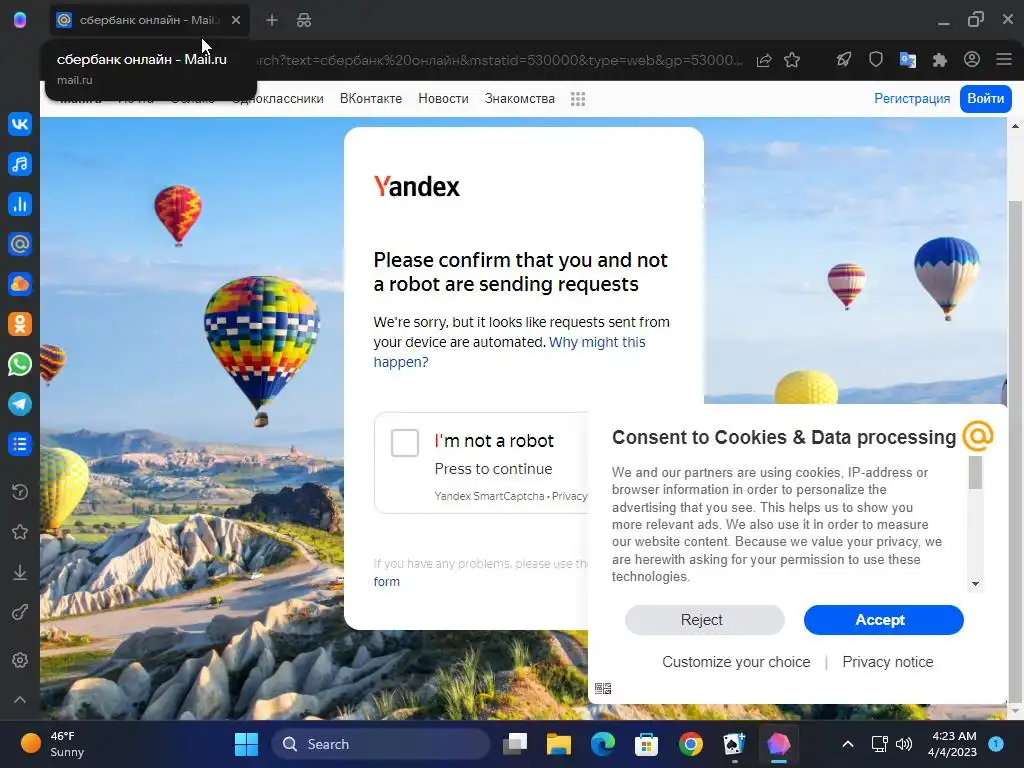Open Microsoft Edge from the taskbar
The image size is (1024, 768).
point(602,744)
